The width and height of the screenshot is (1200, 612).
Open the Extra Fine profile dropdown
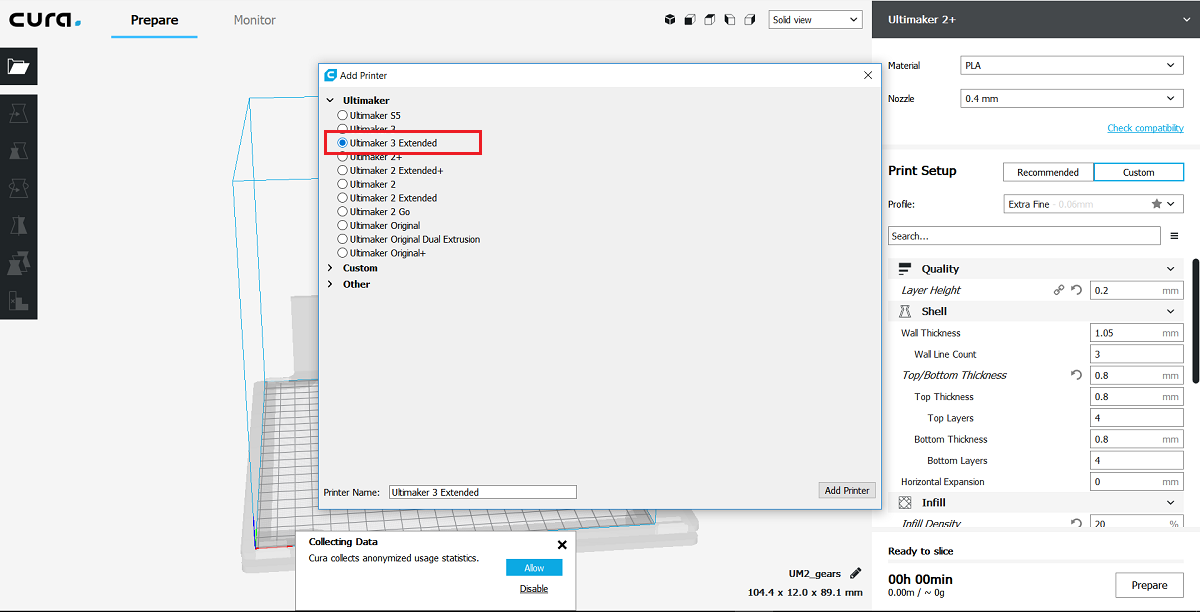pyautogui.click(x=1094, y=204)
